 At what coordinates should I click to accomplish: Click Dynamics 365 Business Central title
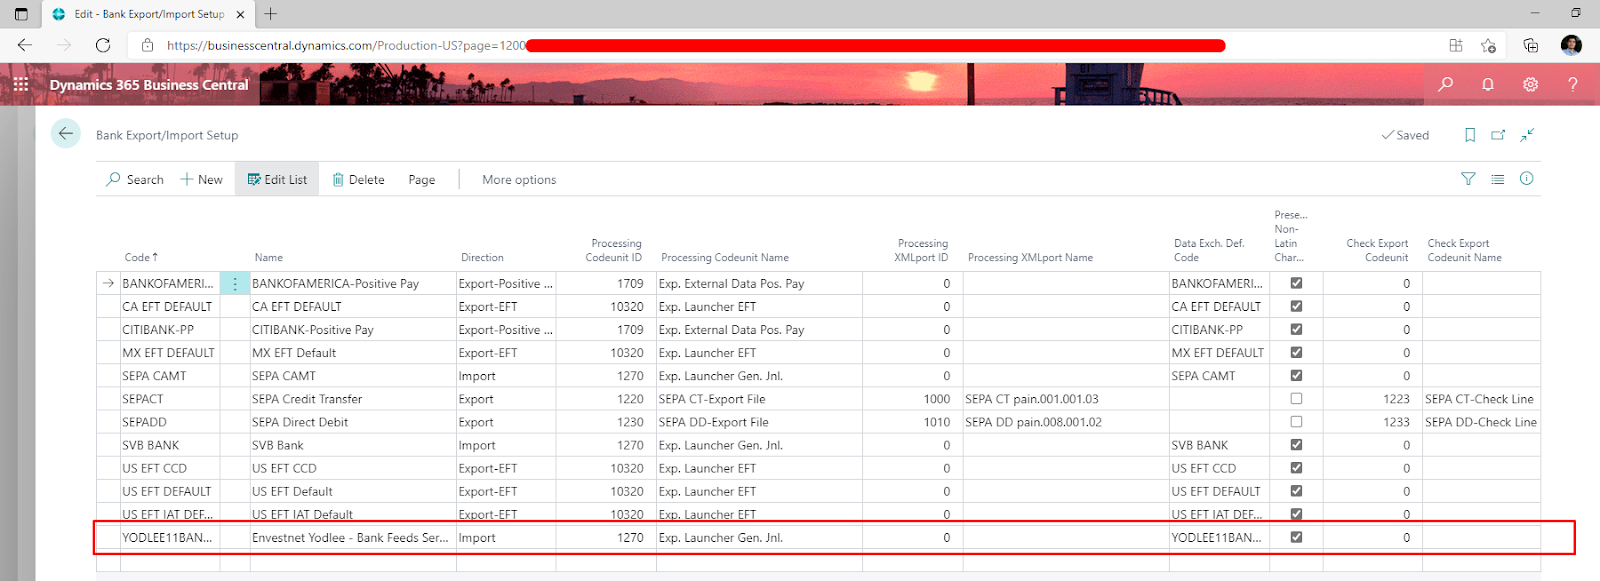click(x=149, y=85)
